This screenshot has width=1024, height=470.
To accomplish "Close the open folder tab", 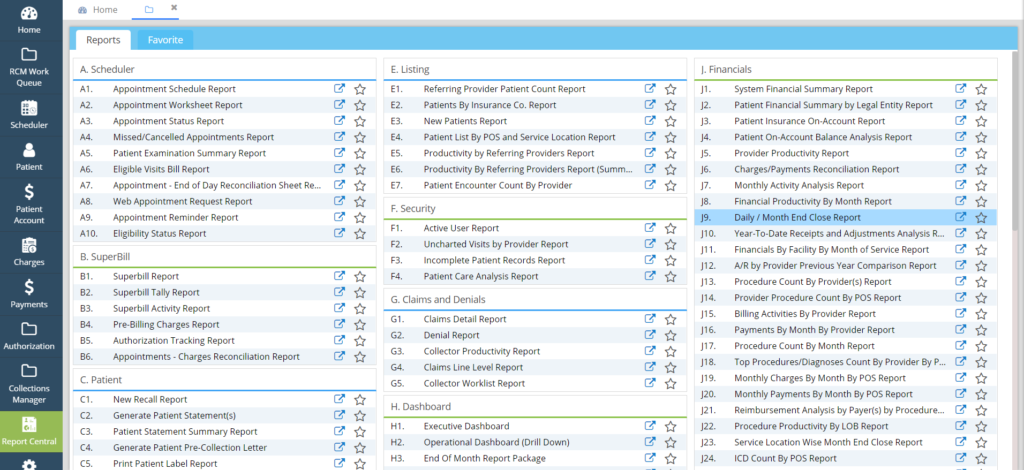I will point(174,7).
